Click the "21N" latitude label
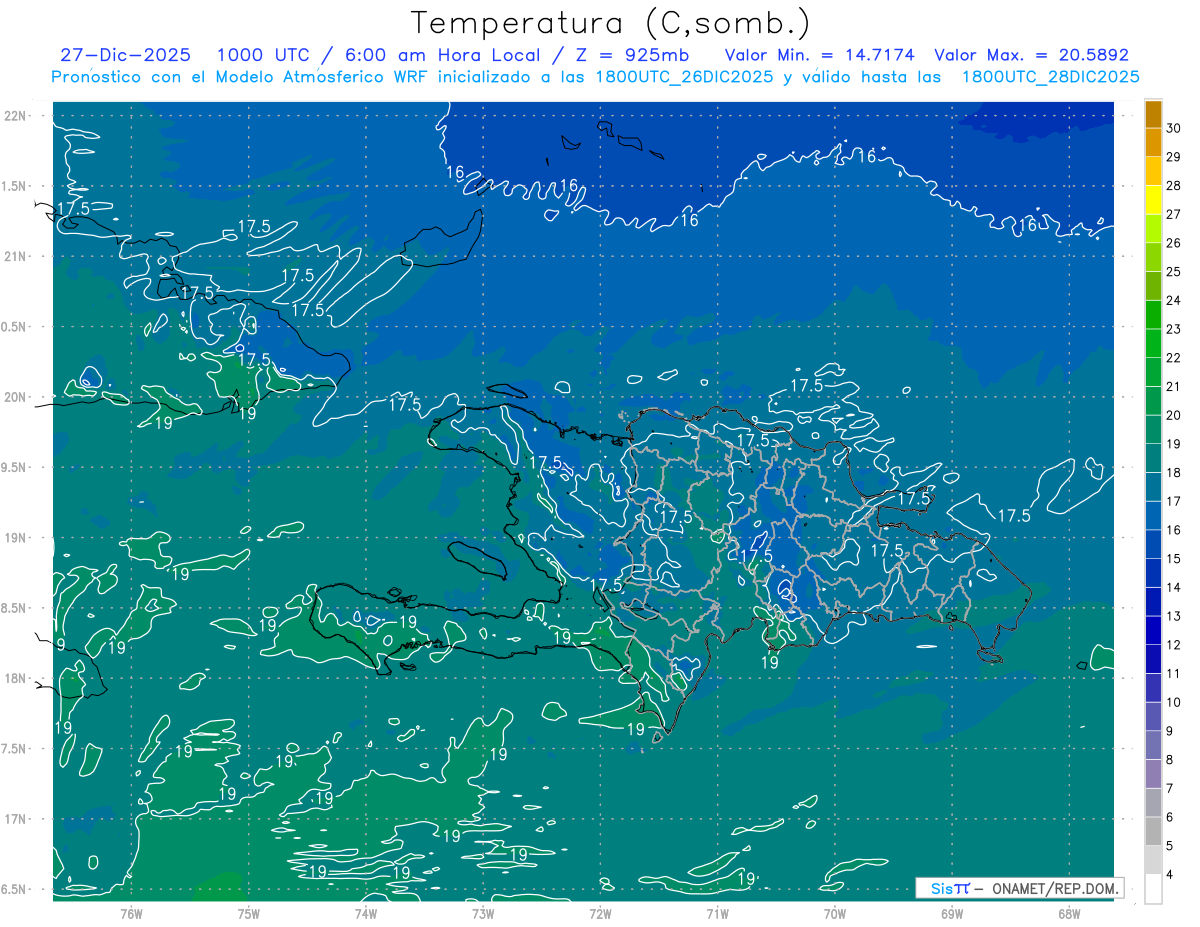 click(x=15, y=256)
